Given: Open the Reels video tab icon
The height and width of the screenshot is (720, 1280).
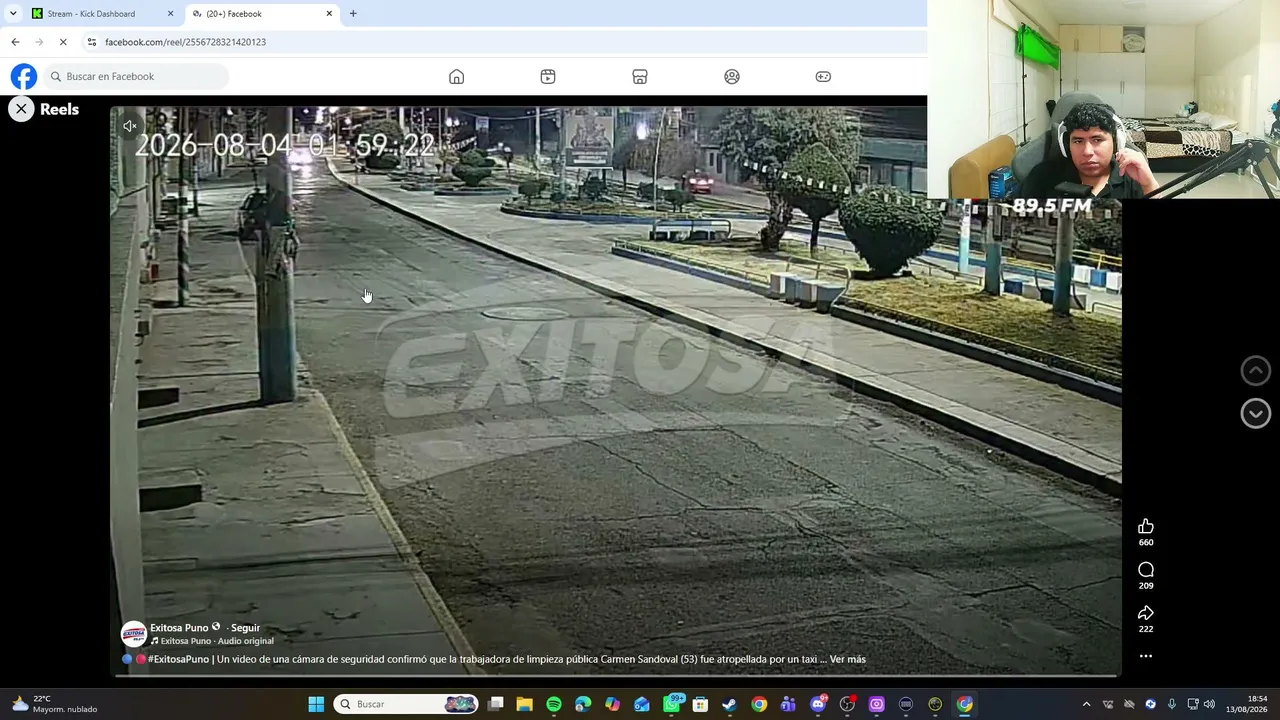Looking at the screenshot, I should click(x=548, y=77).
